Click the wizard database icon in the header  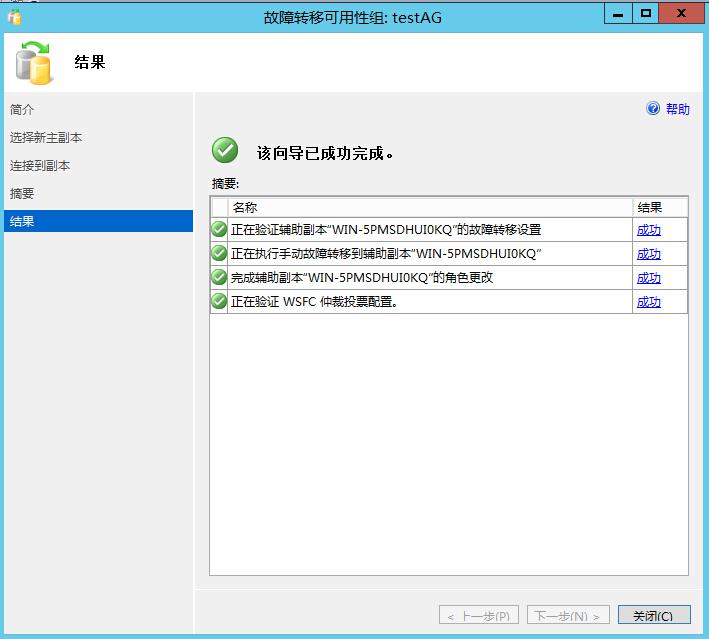(x=33, y=62)
